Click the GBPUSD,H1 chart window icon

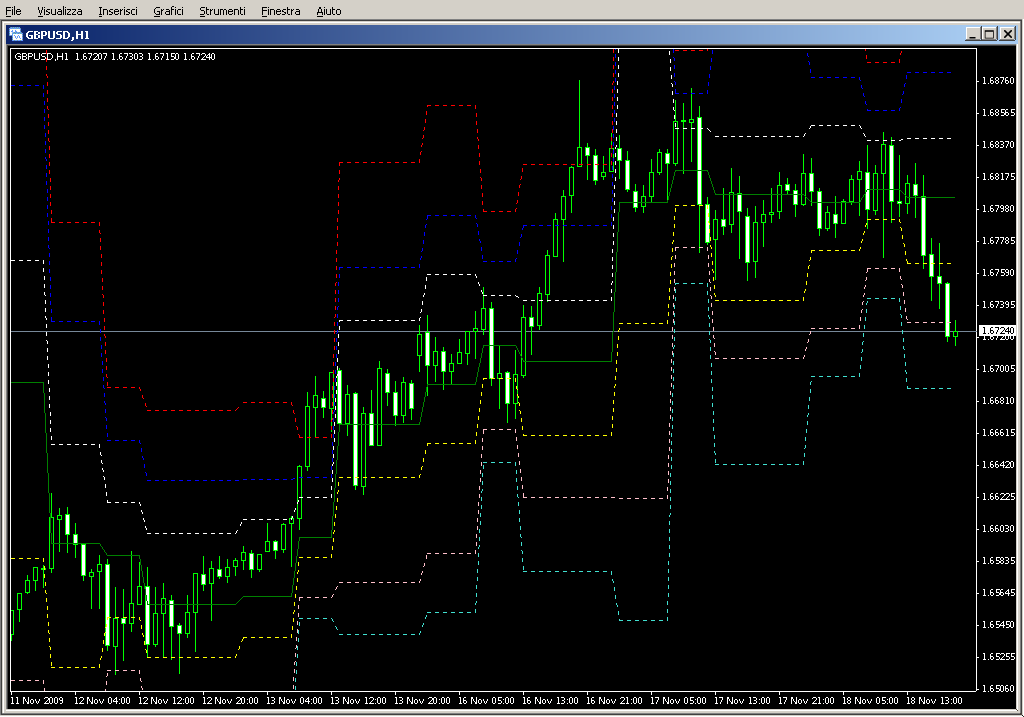(x=15, y=34)
